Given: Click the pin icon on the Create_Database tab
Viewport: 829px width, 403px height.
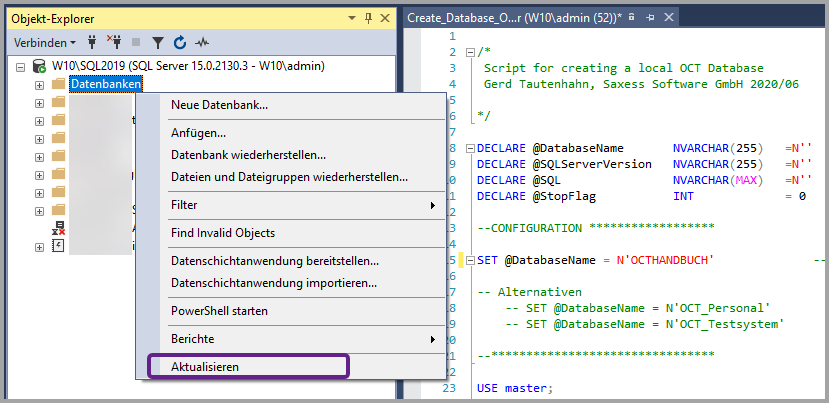Looking at the screenshot, I should pos(648,18).
